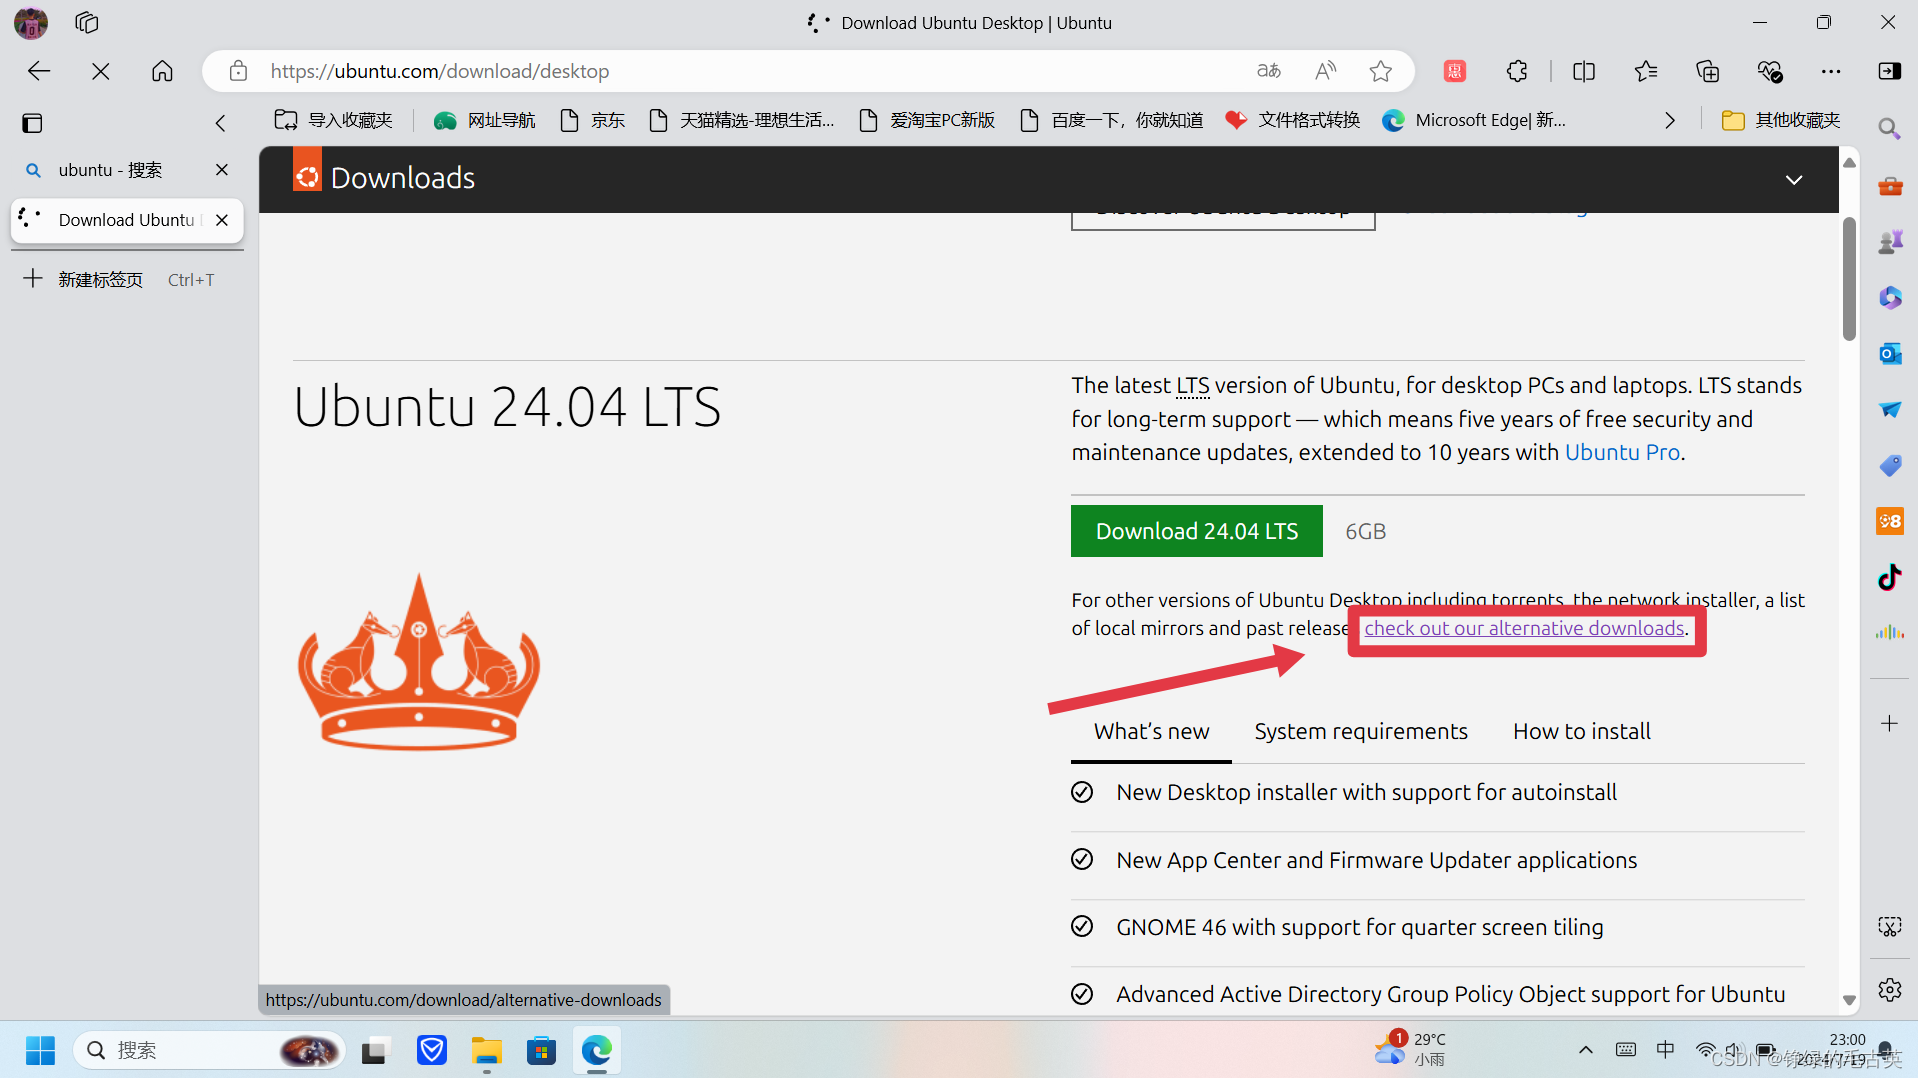Open Browser essentials heart icon

click(1770, 71)
